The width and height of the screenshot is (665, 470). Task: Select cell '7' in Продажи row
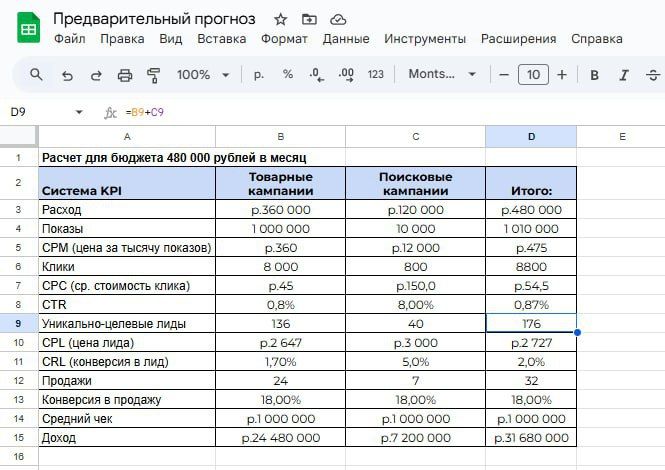point(416,380)
